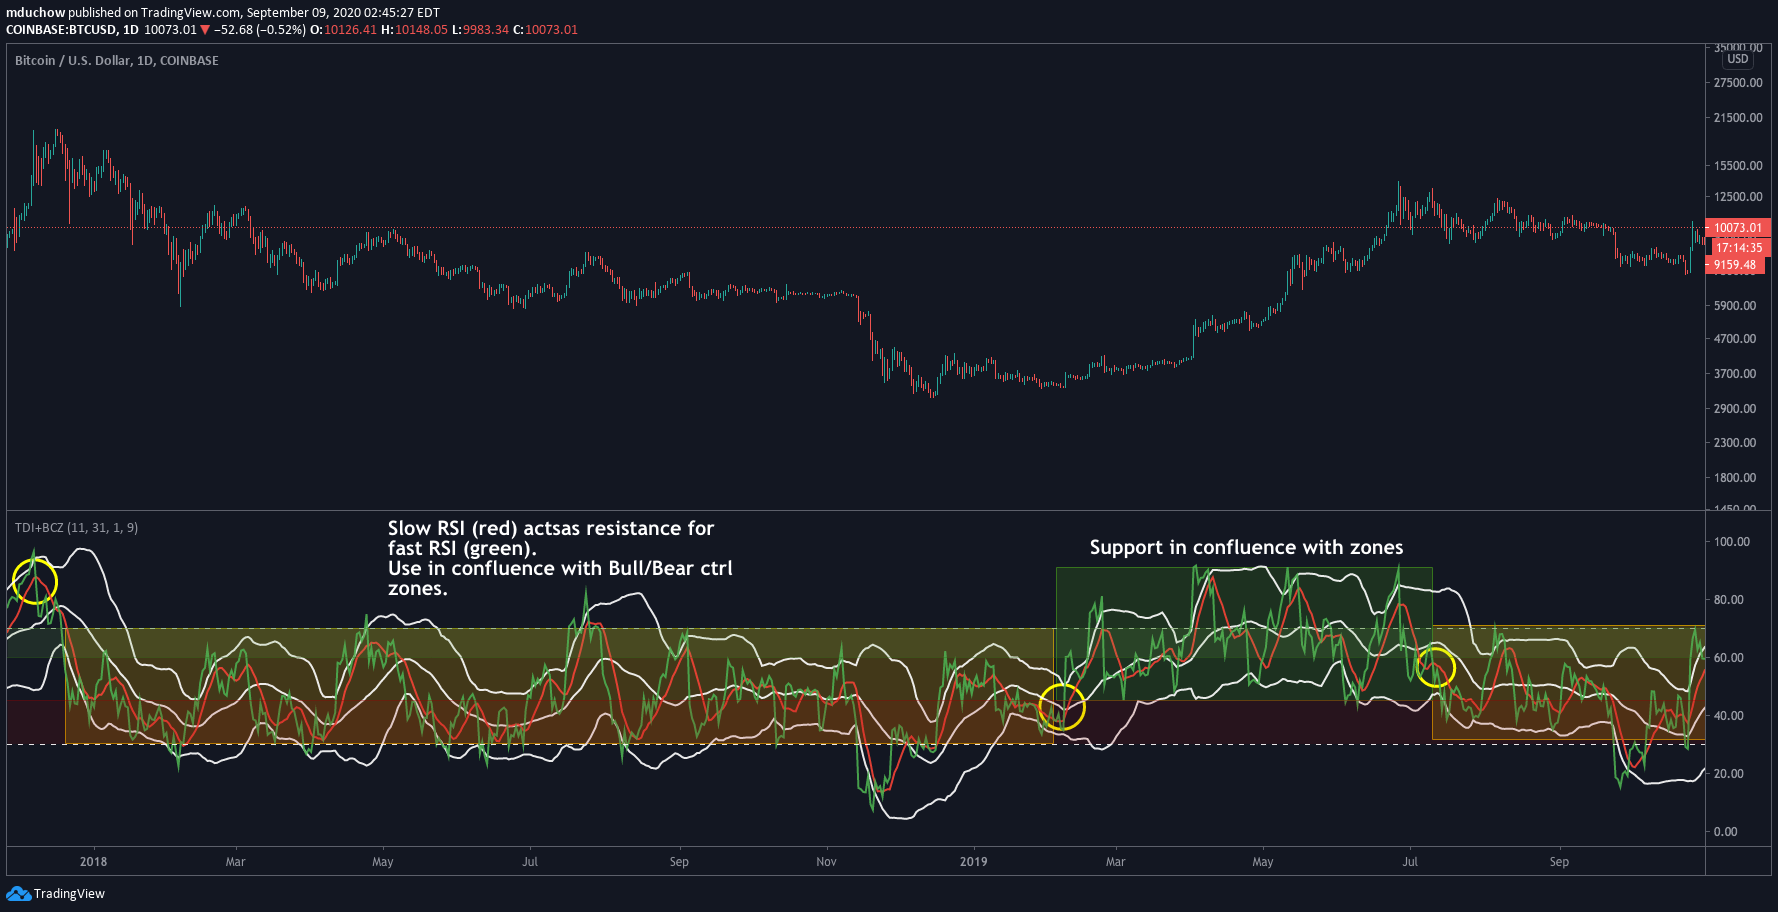
Task: Click the mduchow author name
Action: (x=35, y=13)
